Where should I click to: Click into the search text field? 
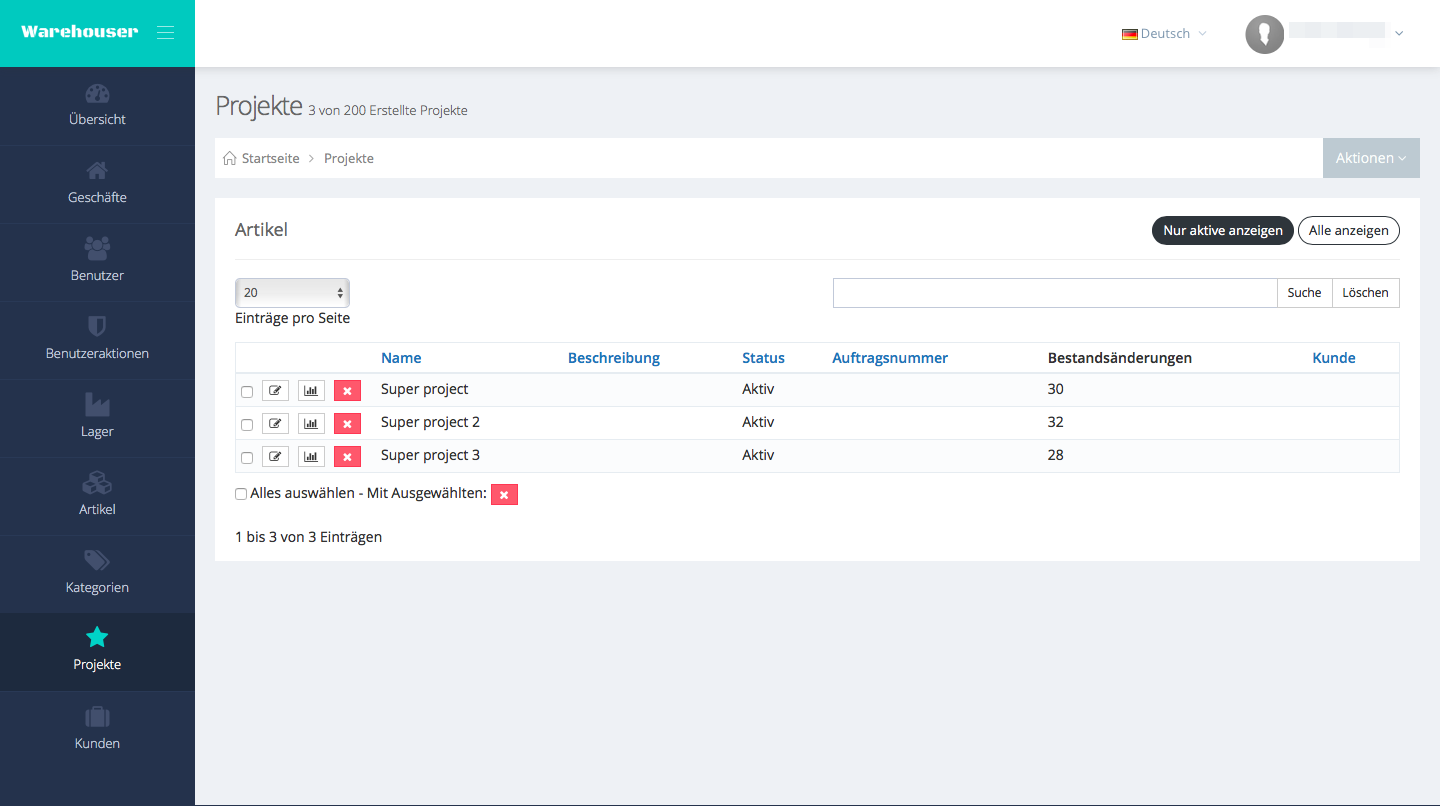[x=1054, y=293]
